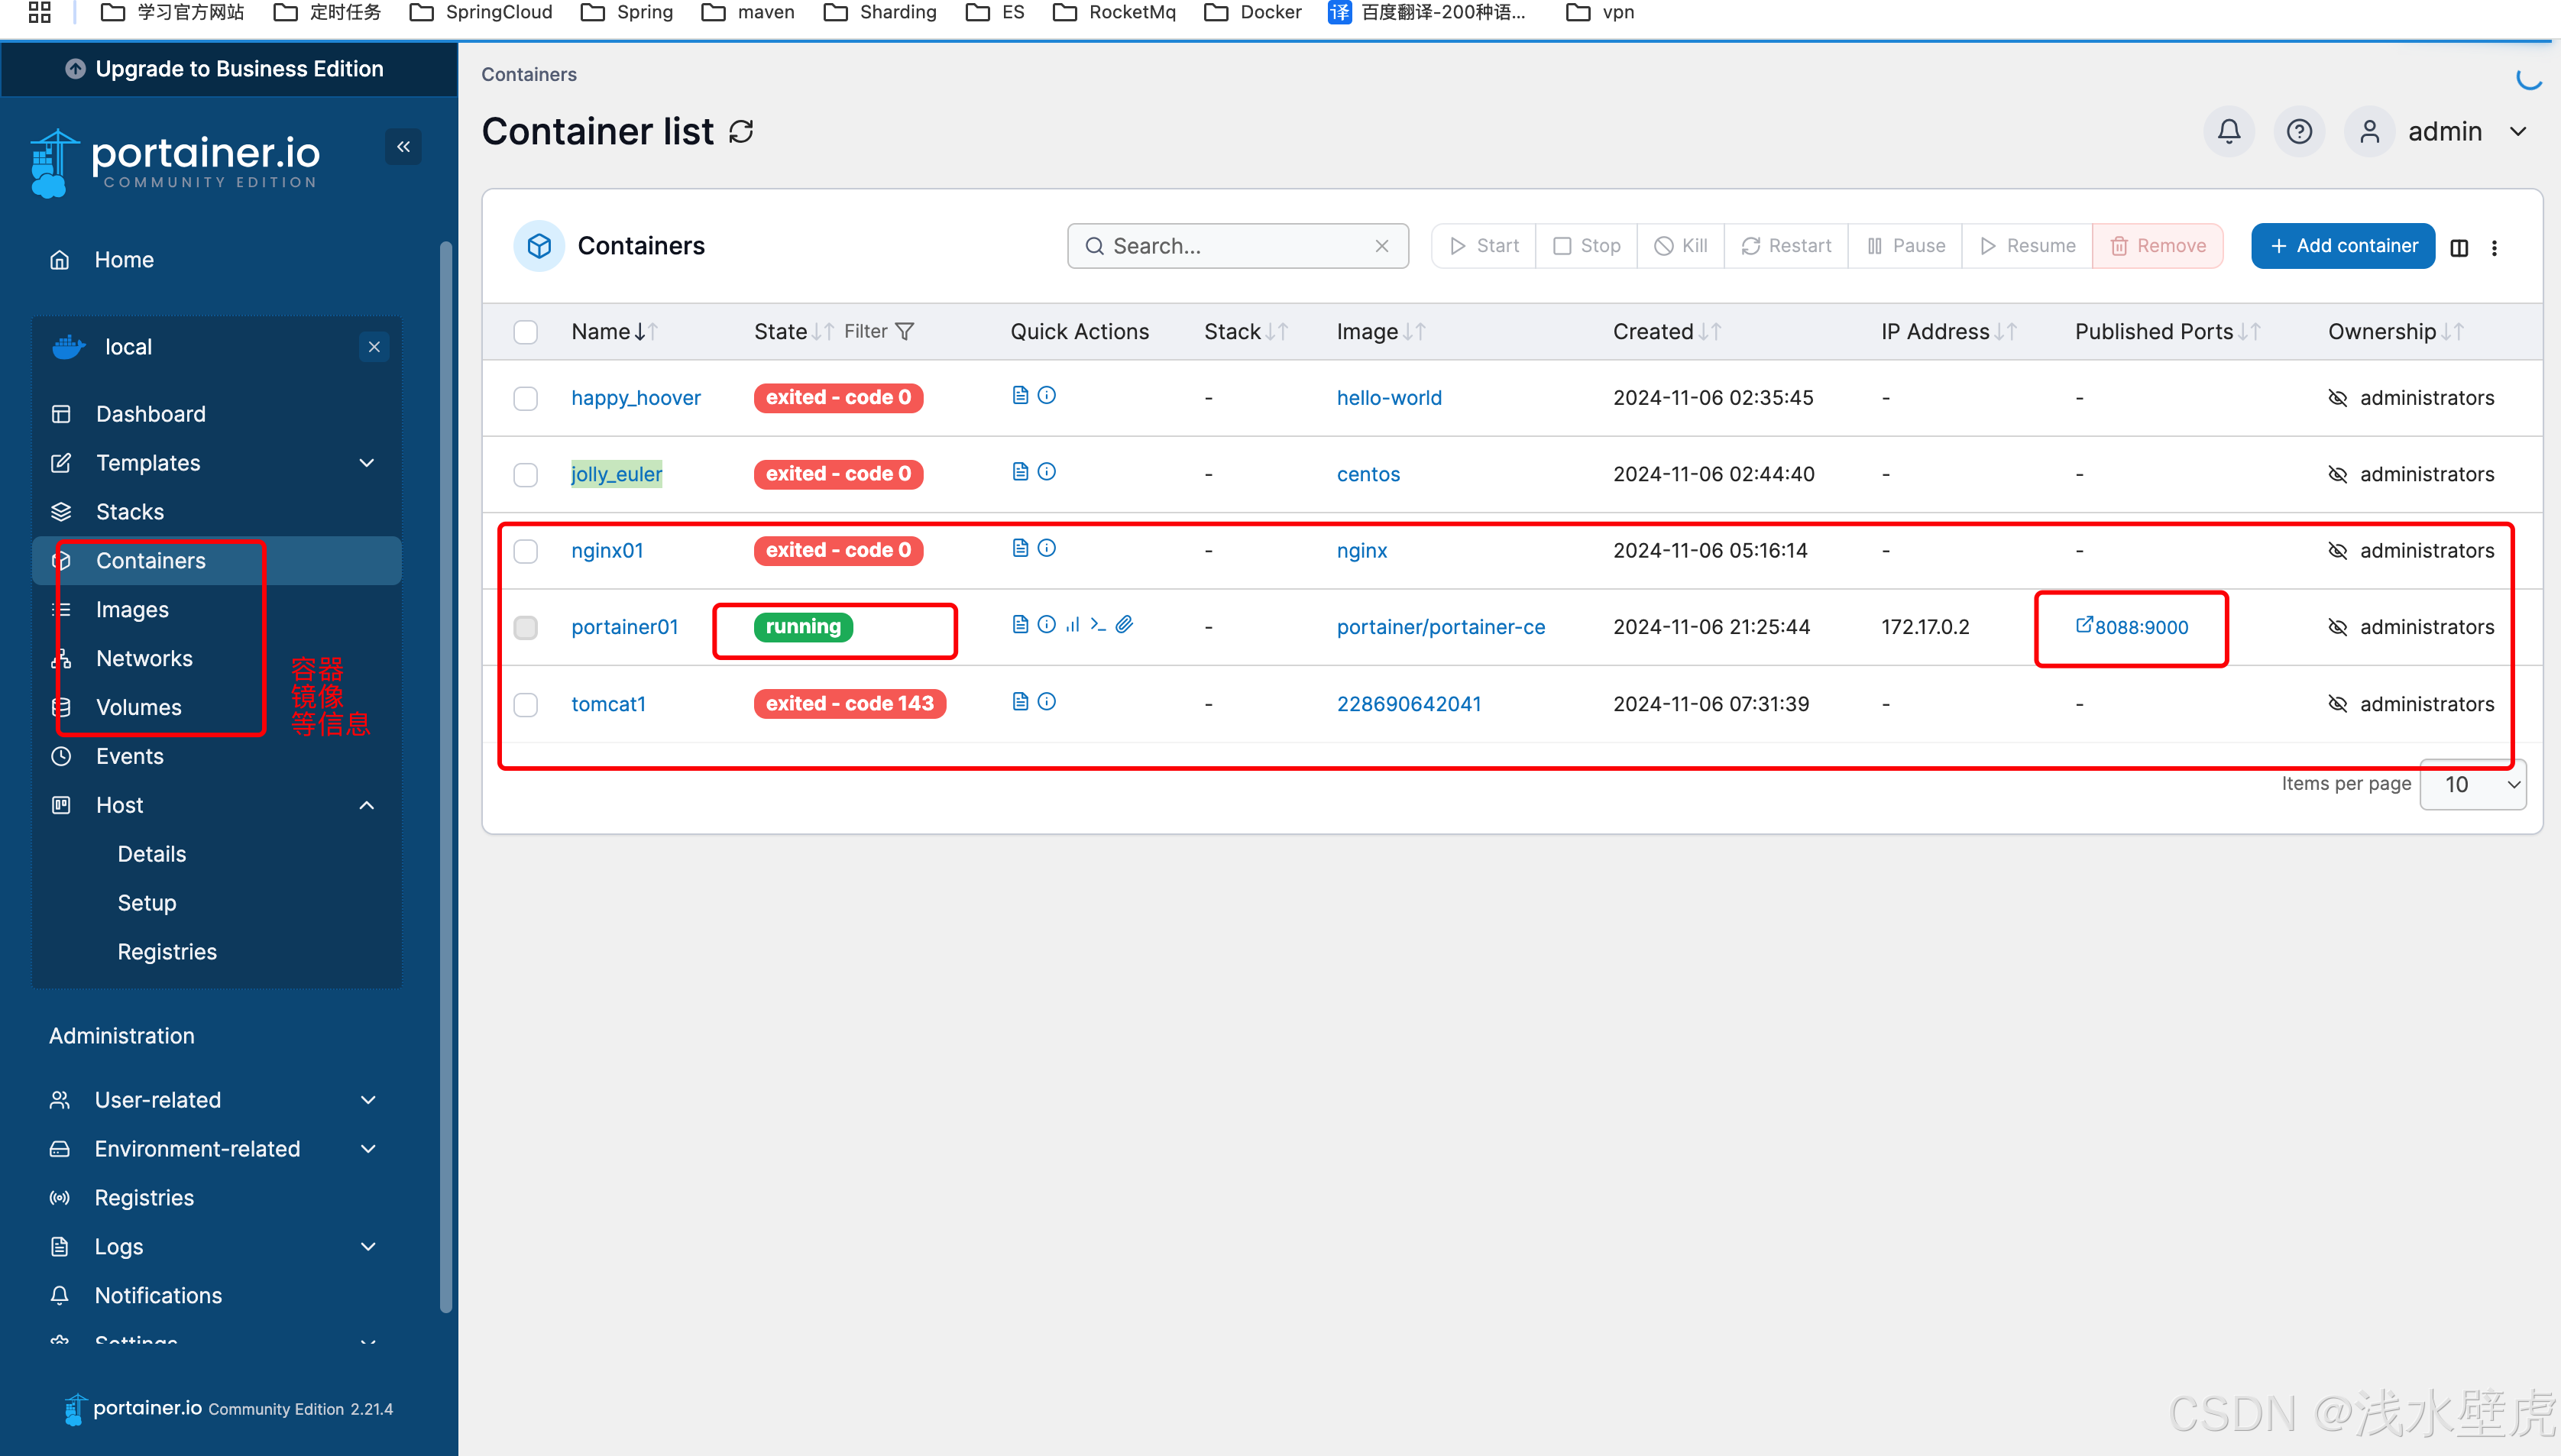
Task: Clear the search box with X icon
Action: coord(1382,246)
